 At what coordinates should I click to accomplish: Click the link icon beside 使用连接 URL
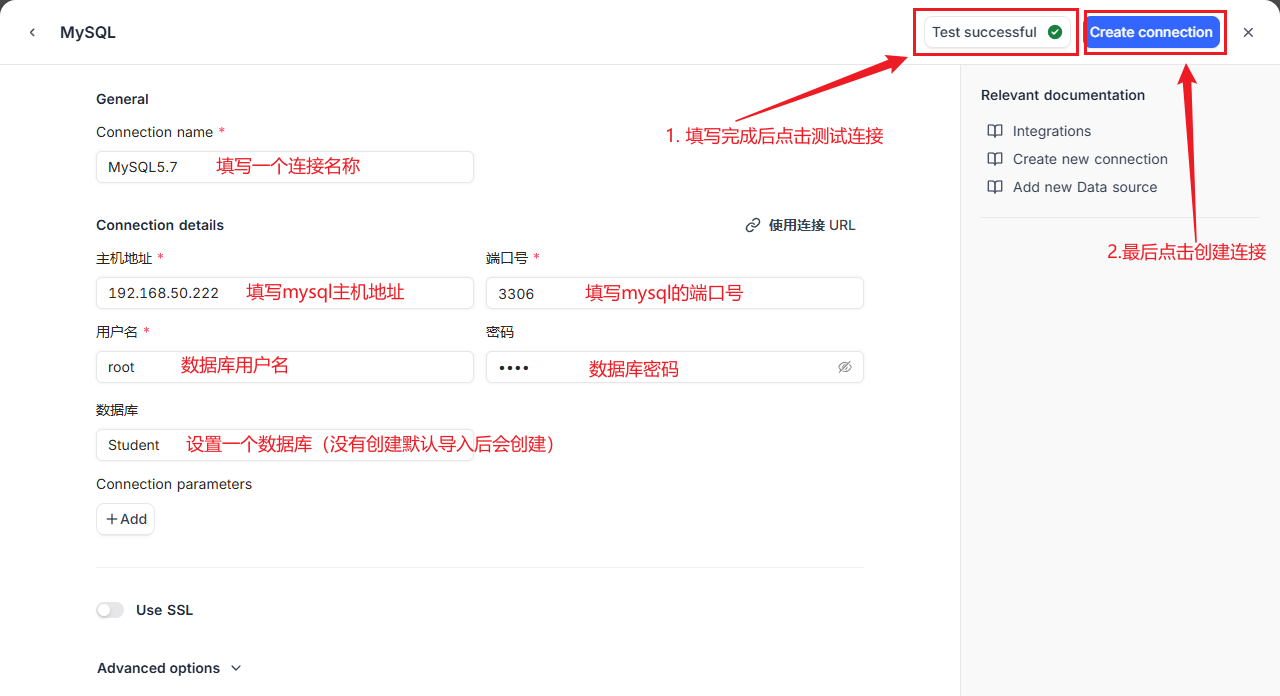pyautogui.click(x=753, y=225)
